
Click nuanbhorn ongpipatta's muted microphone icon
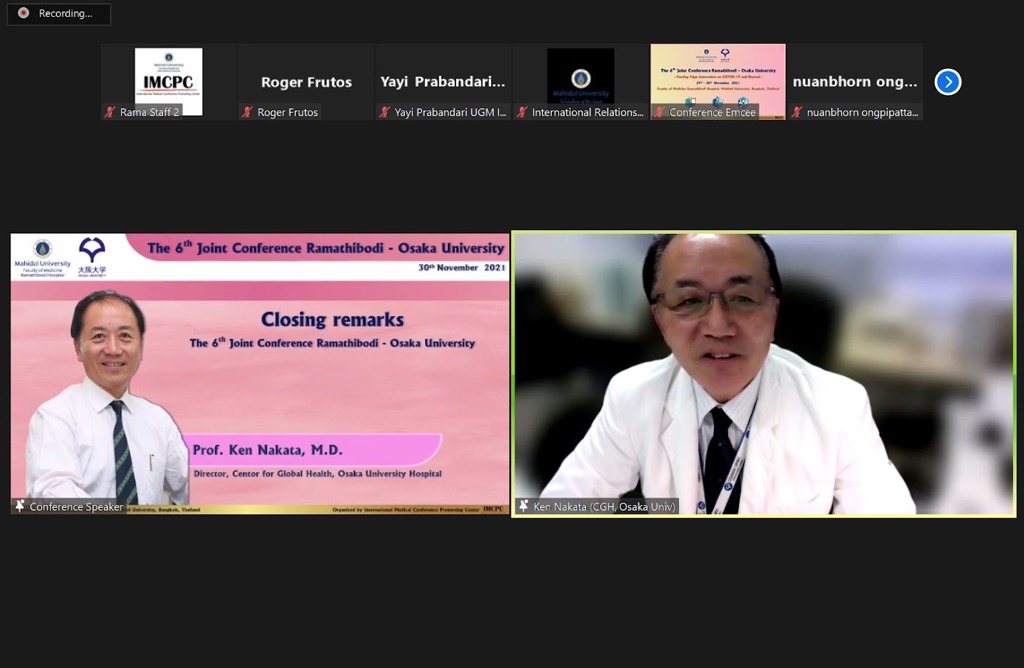(x=797, y=112)
